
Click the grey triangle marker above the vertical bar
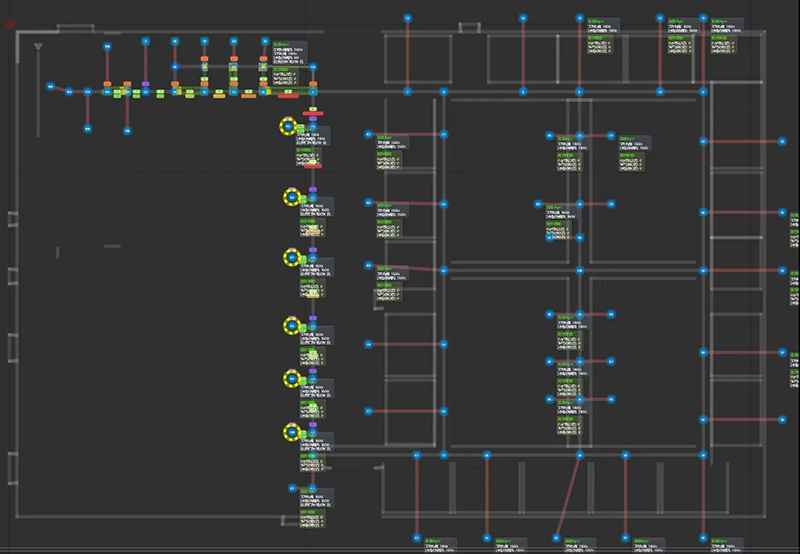pos(38,46)
